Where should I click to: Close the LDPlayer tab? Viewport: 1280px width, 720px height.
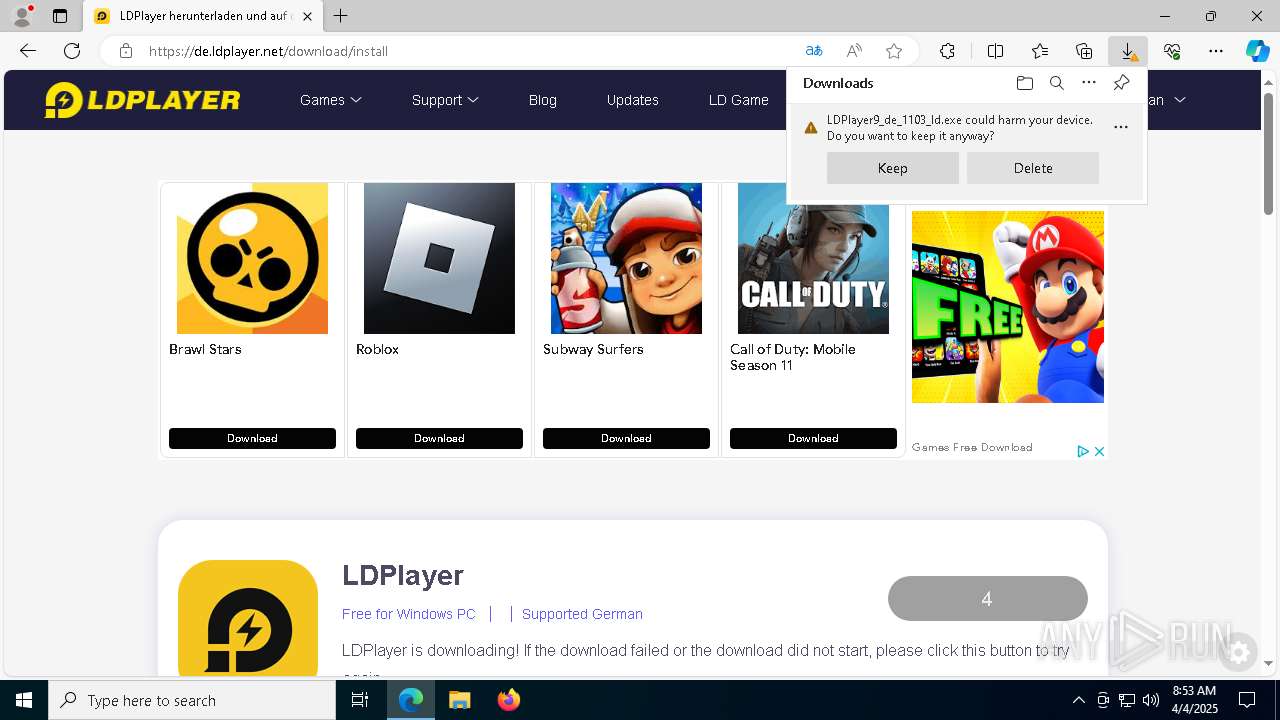click(308, 16)
